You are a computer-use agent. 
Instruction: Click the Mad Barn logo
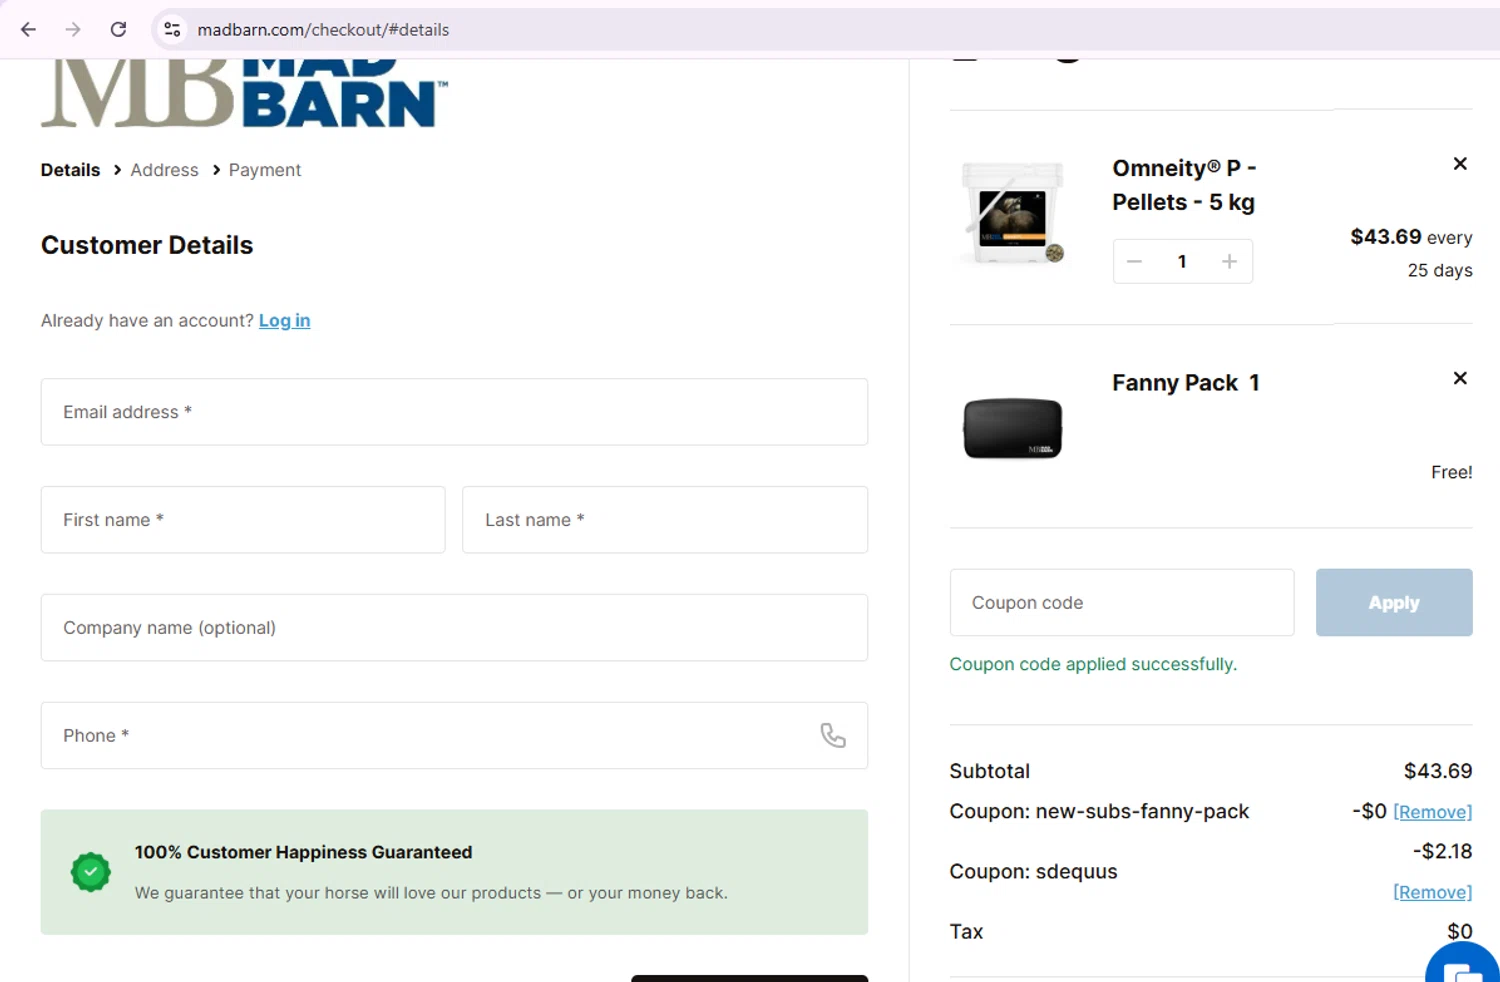click(x=244, y=93)
